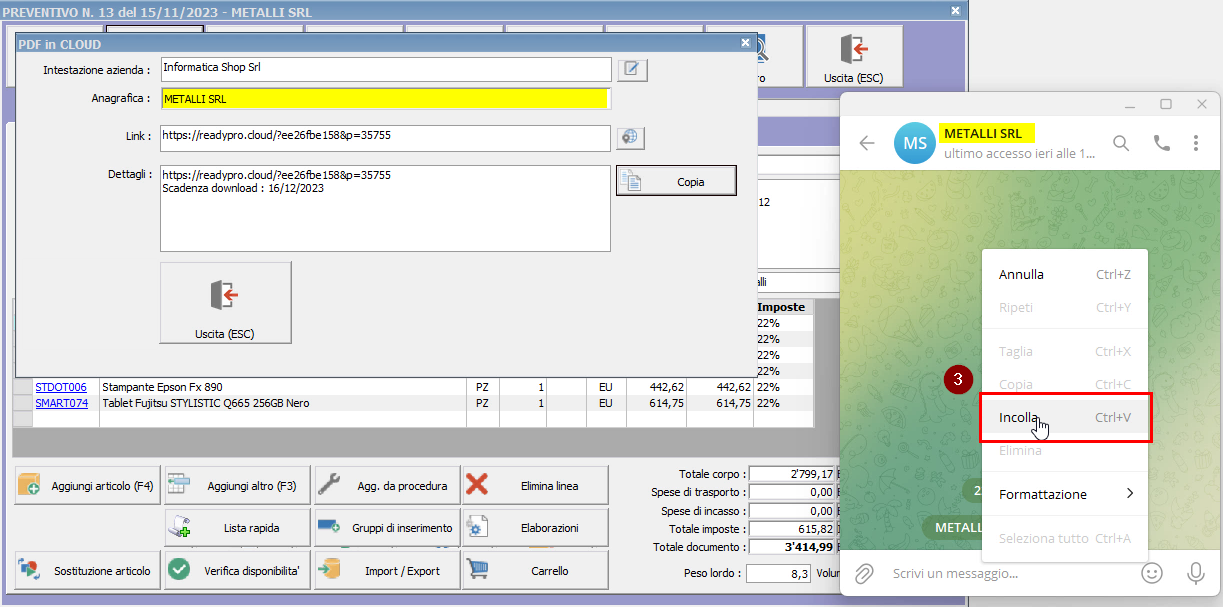
Task: Select the yellow Anagrafica field METALLI SRL
Action: pyautogui.click(x=385, y=99)
